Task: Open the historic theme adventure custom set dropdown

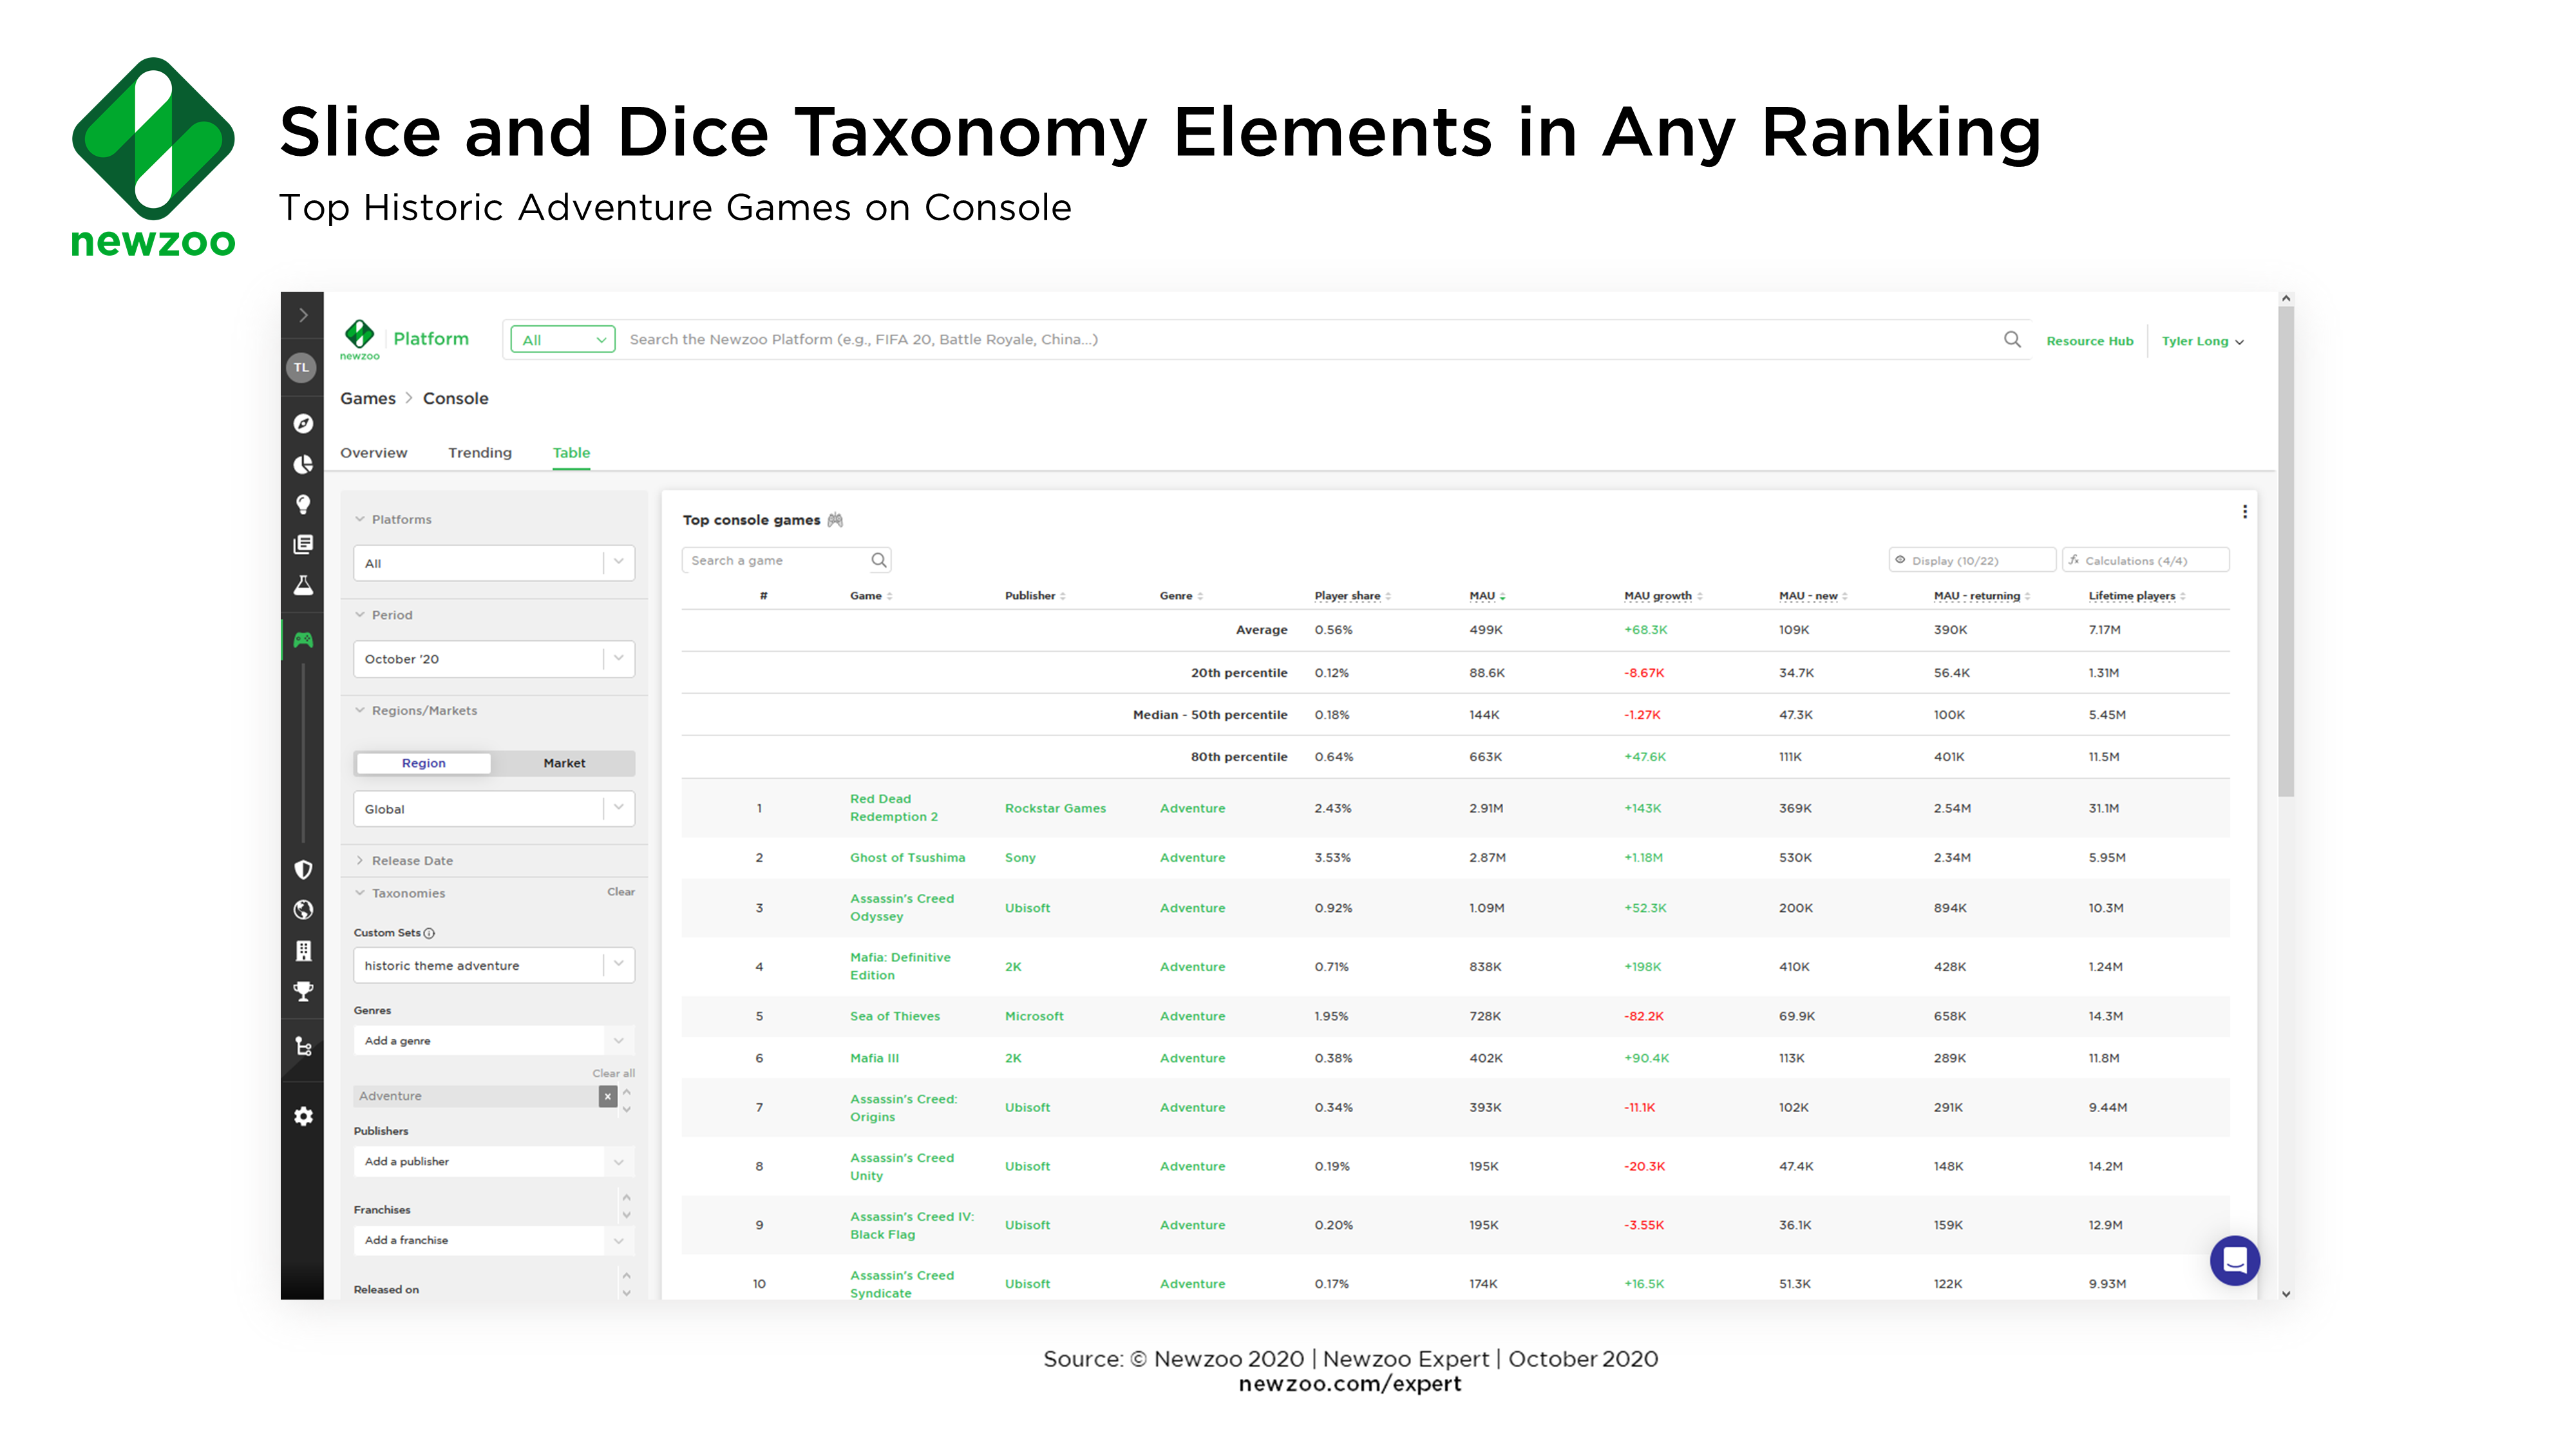Action: click(x=494, y=966)
